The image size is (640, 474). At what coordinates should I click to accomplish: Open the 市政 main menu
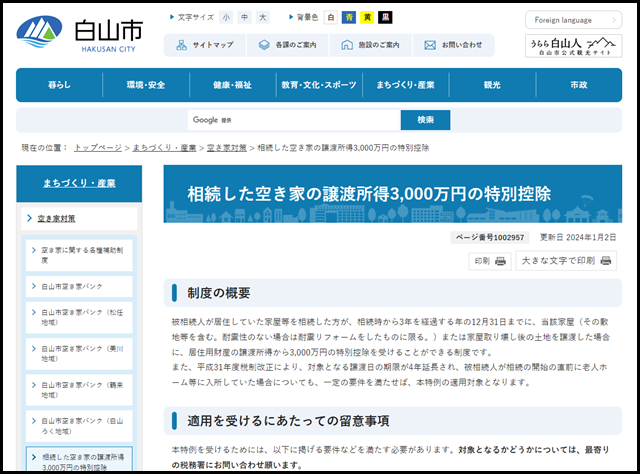point(579,85)
